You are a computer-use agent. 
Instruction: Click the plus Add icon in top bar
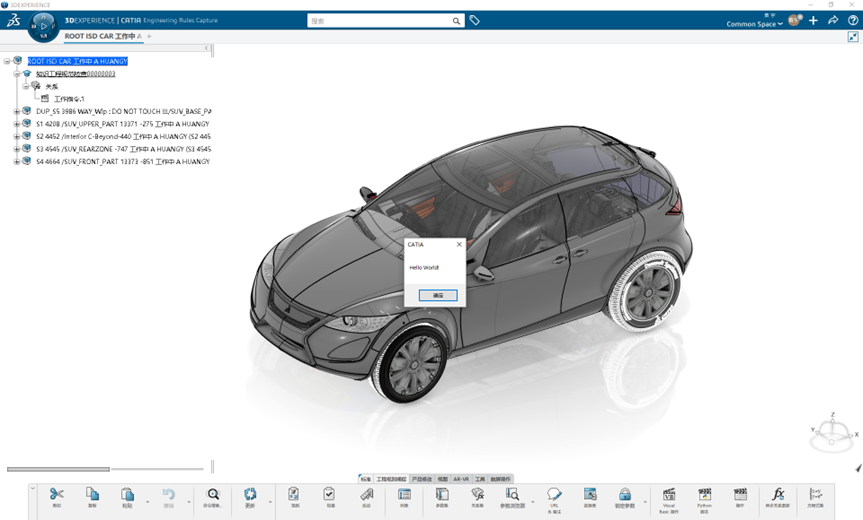pyautogui.click(x=813, y=20)
